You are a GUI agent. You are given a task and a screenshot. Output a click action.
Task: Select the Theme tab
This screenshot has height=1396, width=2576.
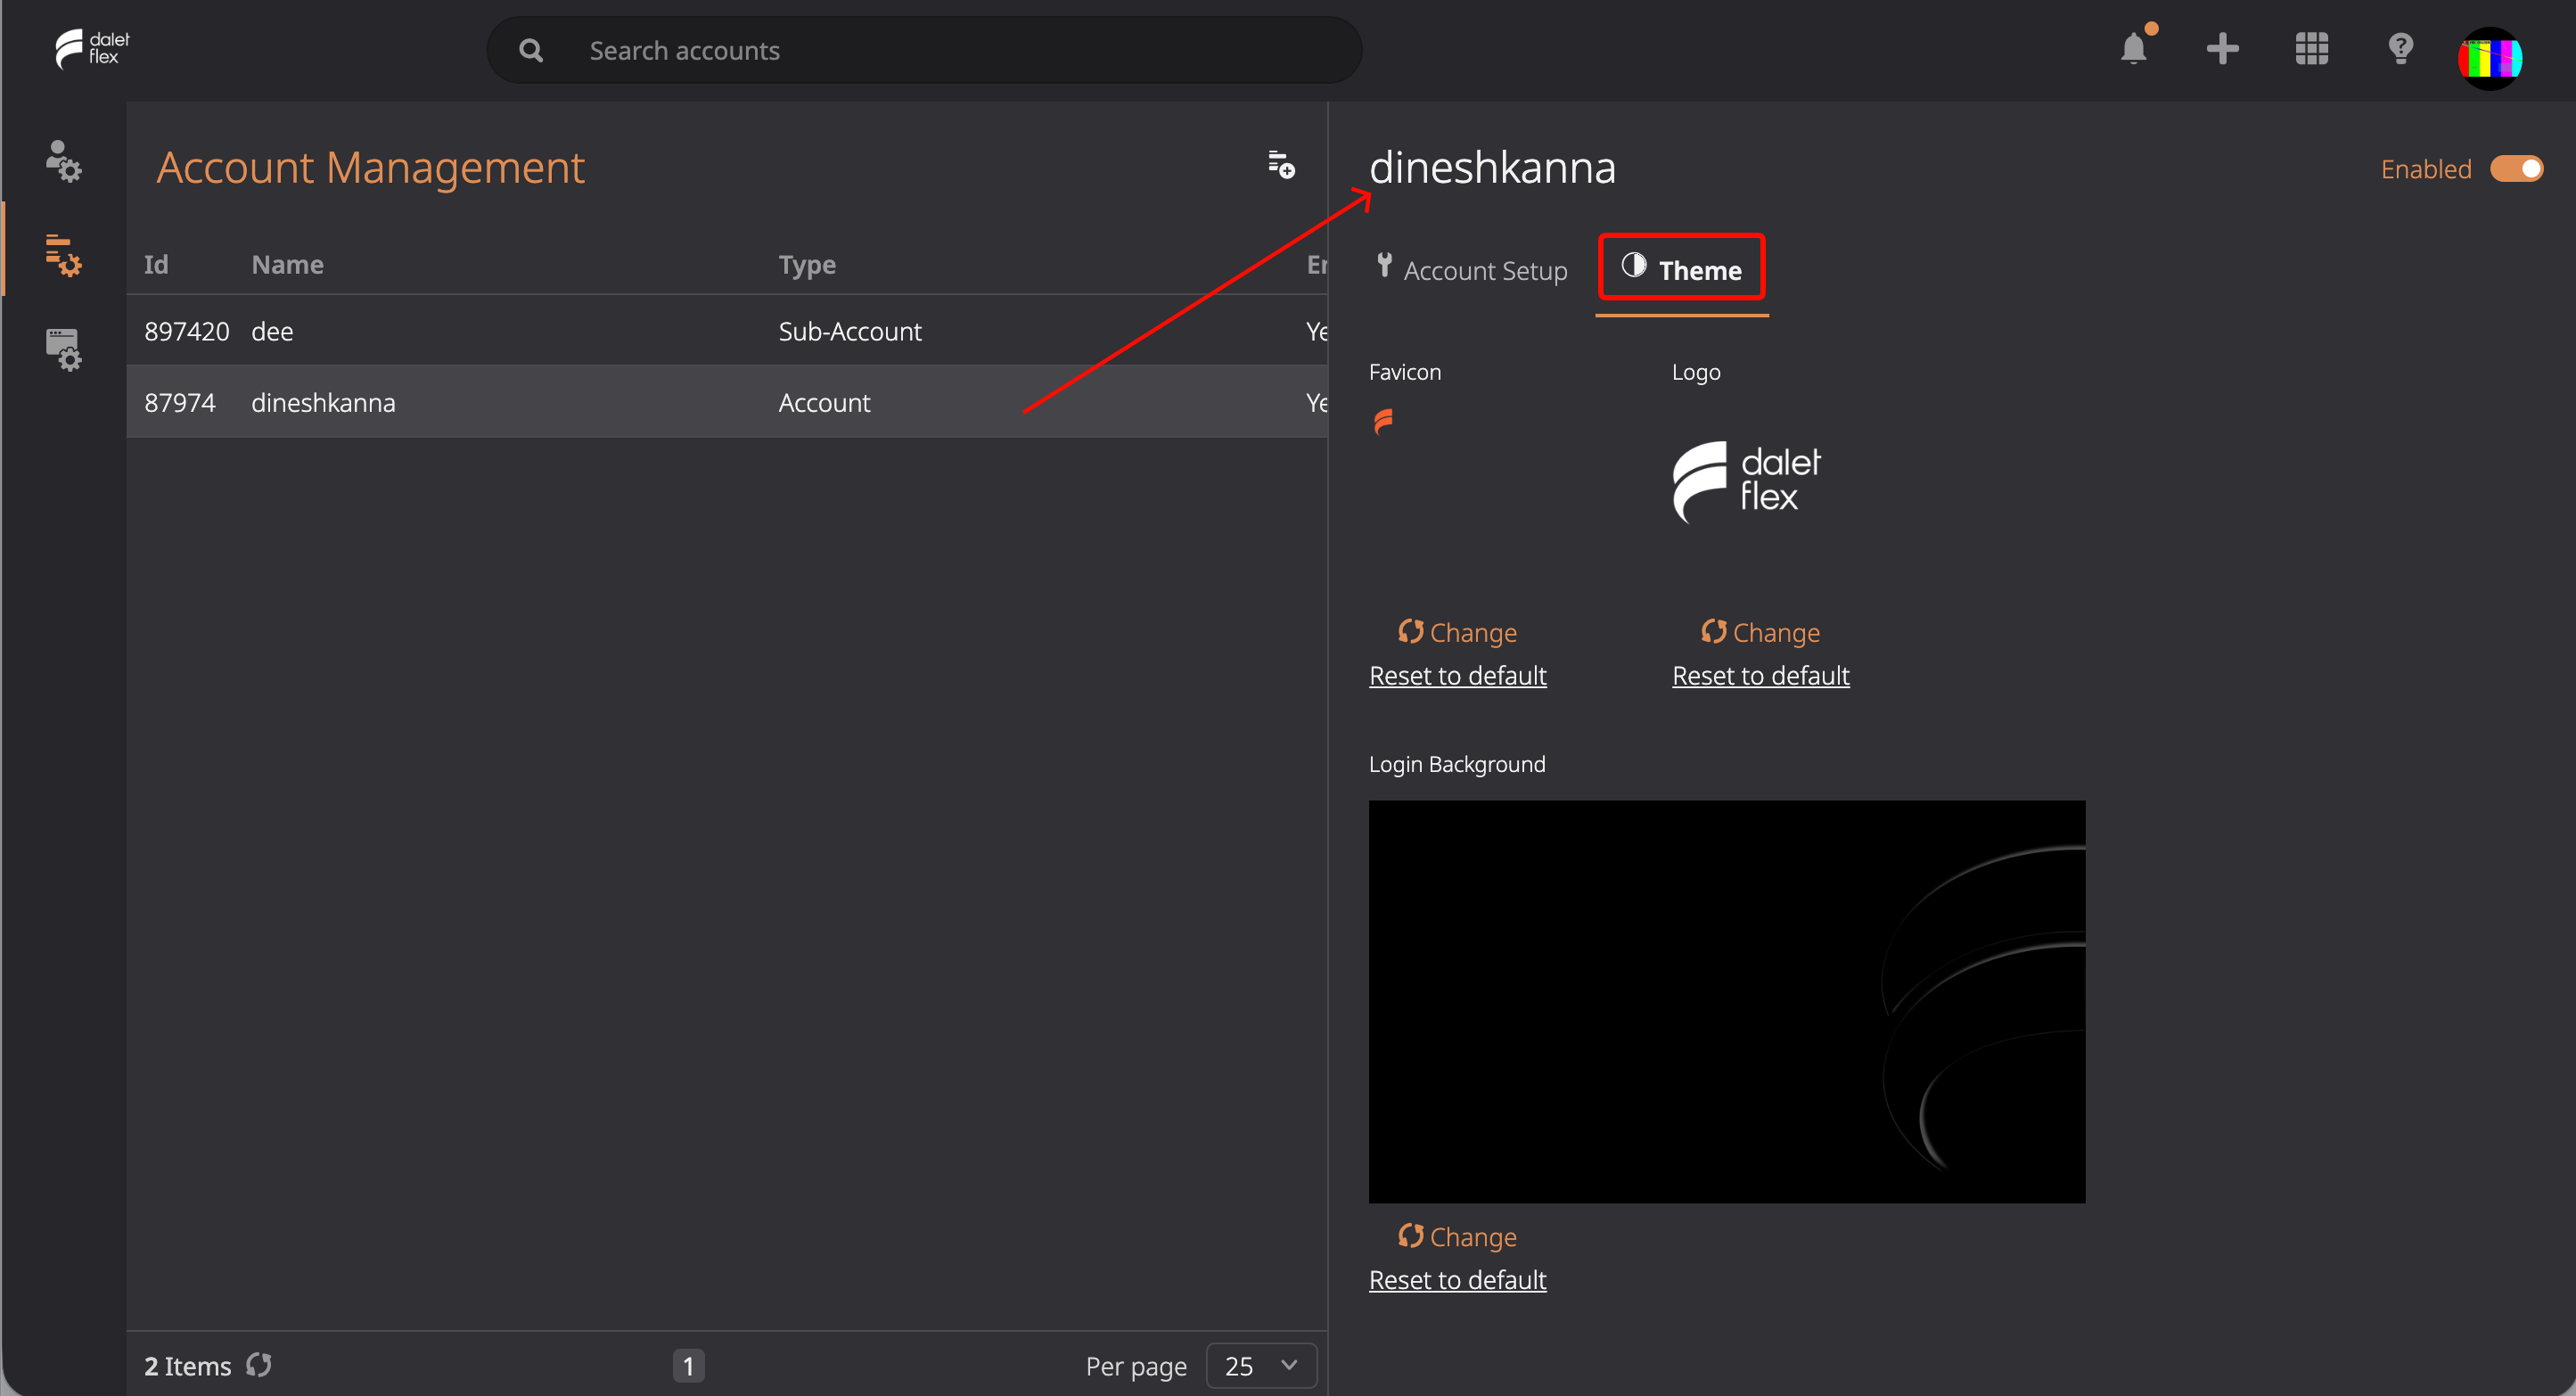[1681, 269]
